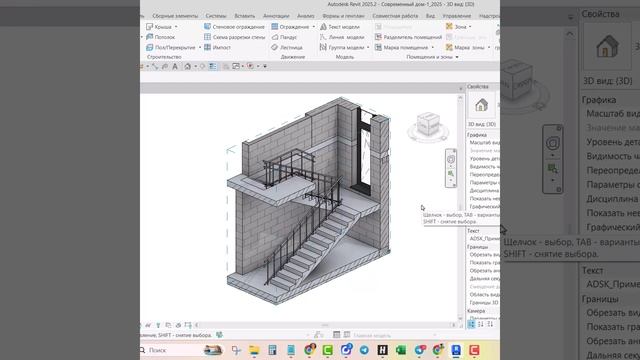640x360 pixels.
Task: Click the Строительство panel label
Action: pyautogui.click(x=164, y=57)
